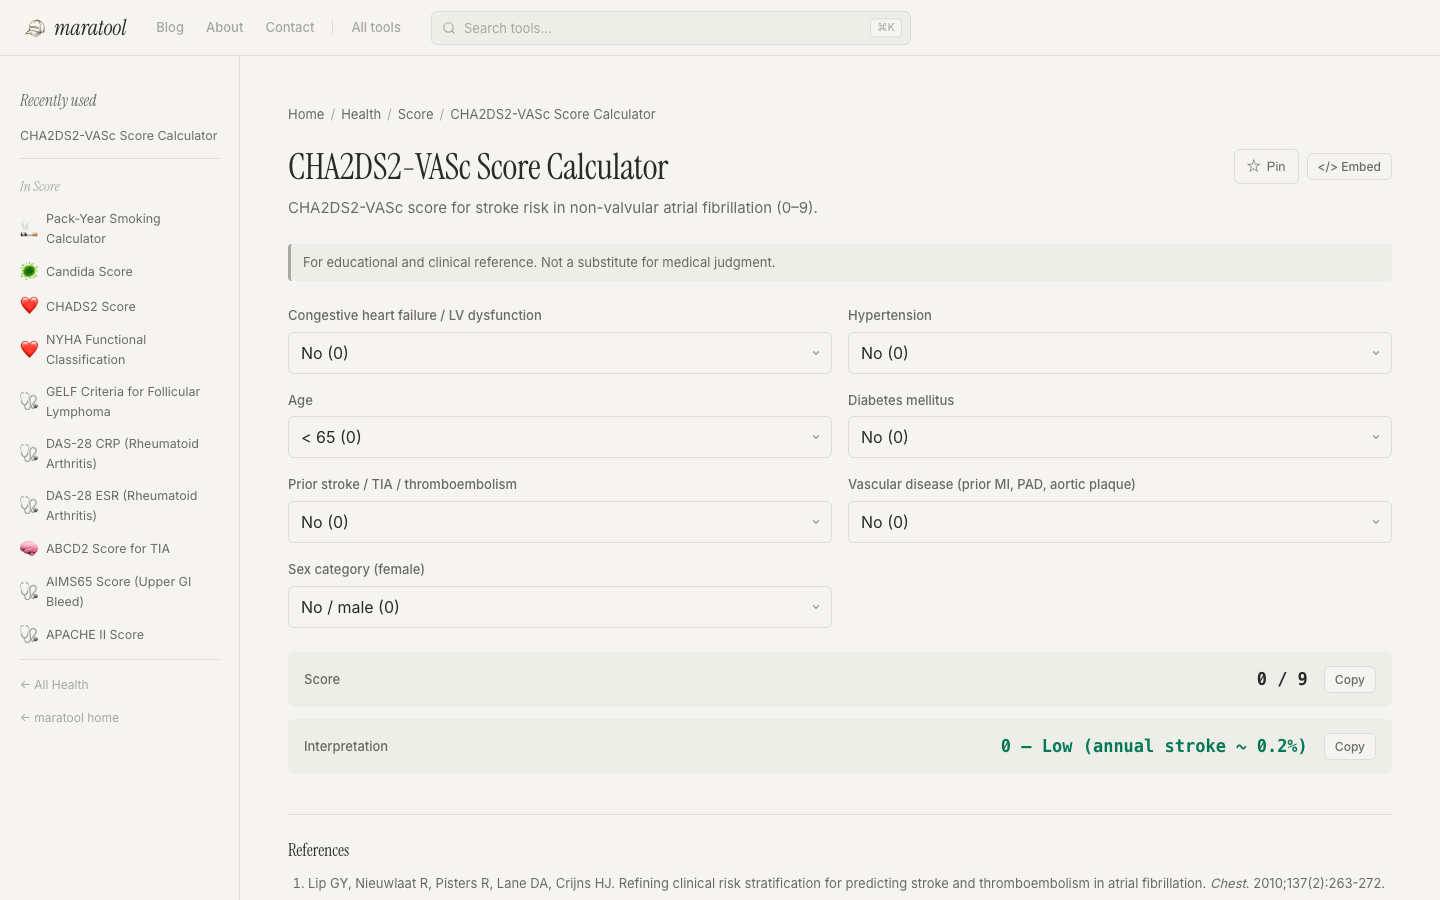
Task: Click the search magnifier icon
Action: click(x=449, y=28)
